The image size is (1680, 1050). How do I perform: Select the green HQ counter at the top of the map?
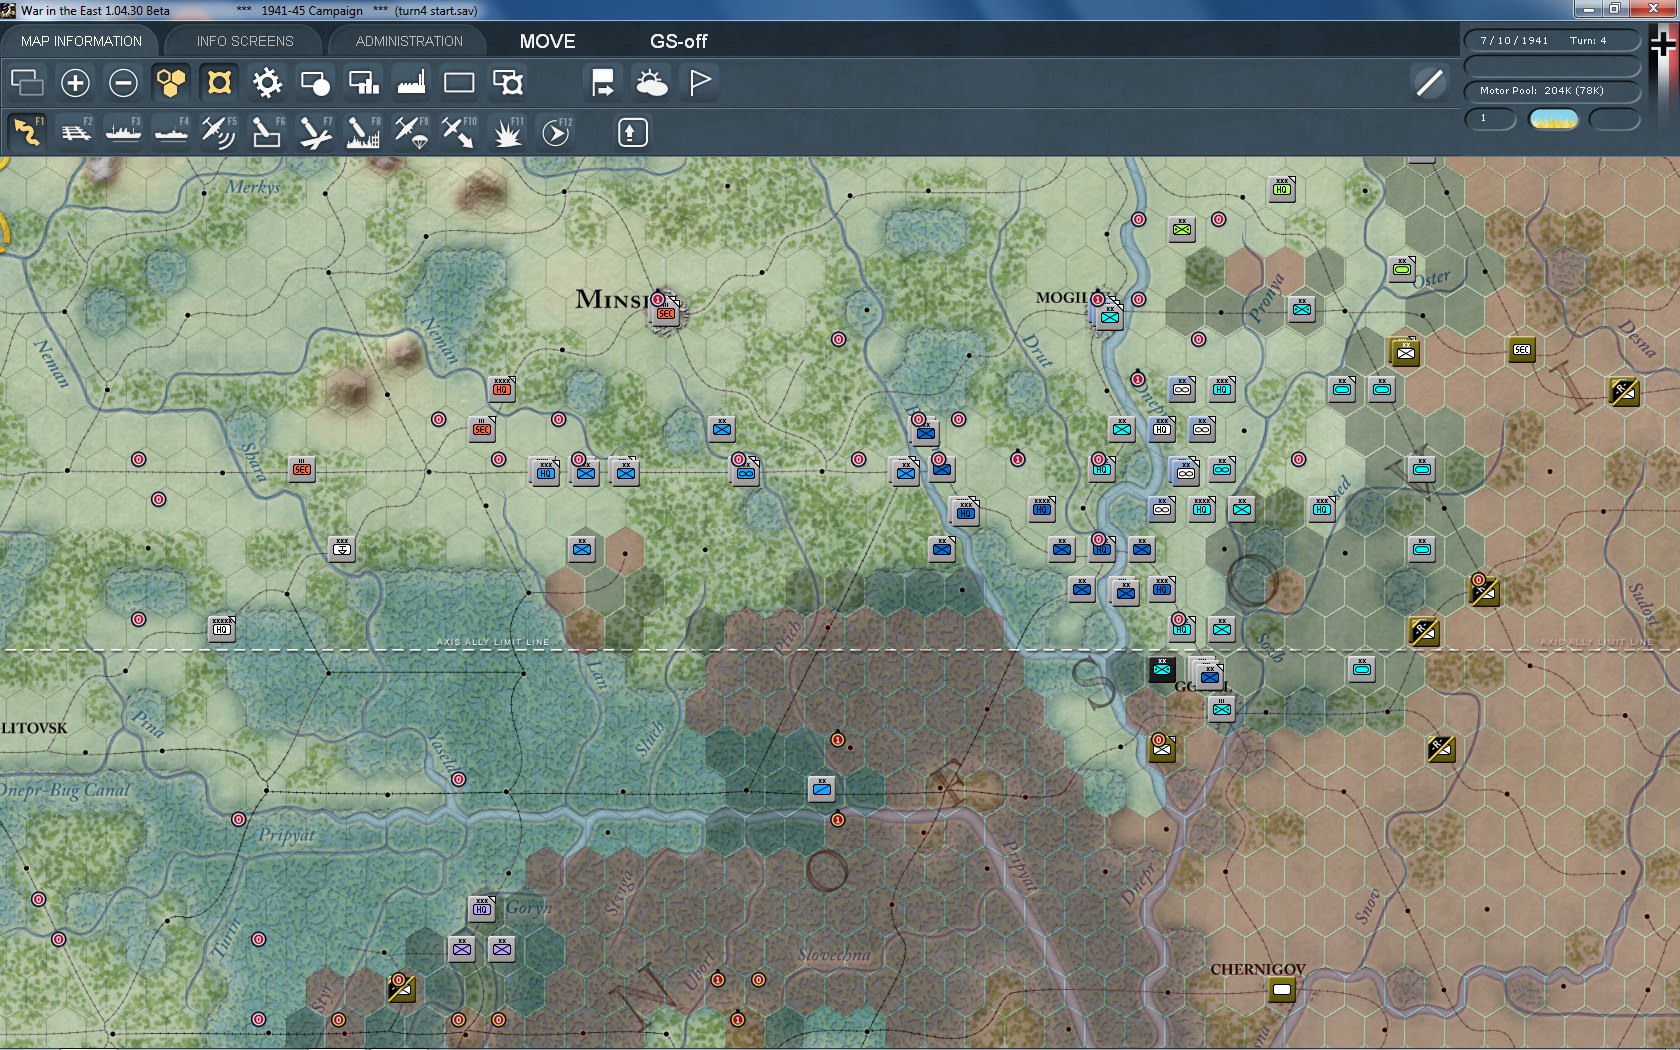click(x=1282, y=189)
